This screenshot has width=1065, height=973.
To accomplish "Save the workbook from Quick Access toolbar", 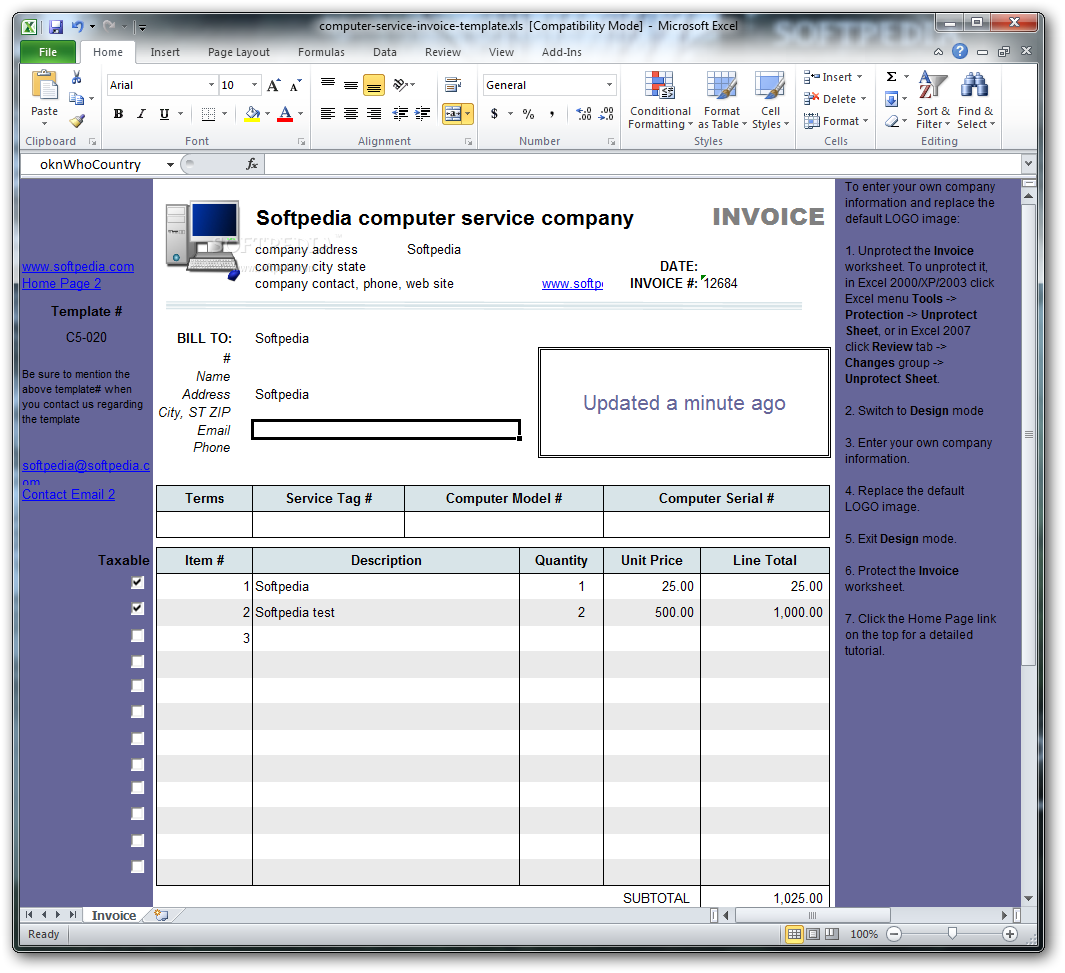I will pos(56,26).
